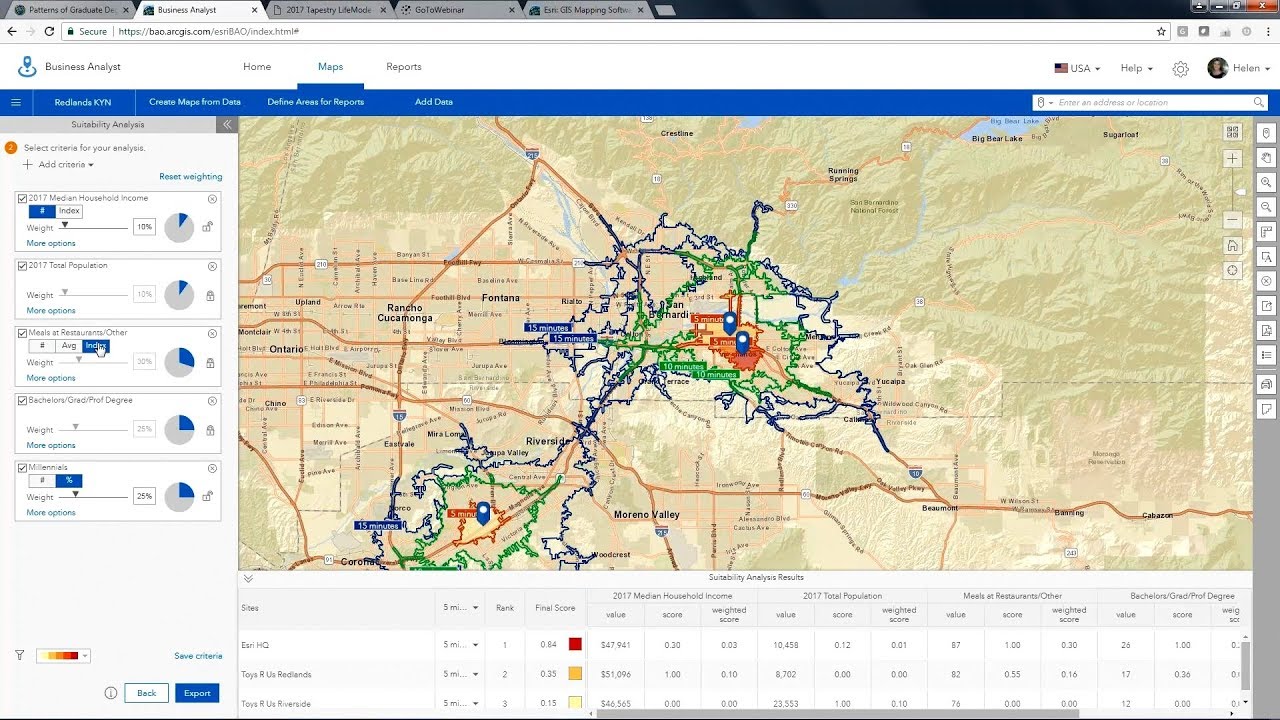This screenshot has width=1280, height=720.
Task: Bookmark this page with the star
Action: click(1161, 32)
